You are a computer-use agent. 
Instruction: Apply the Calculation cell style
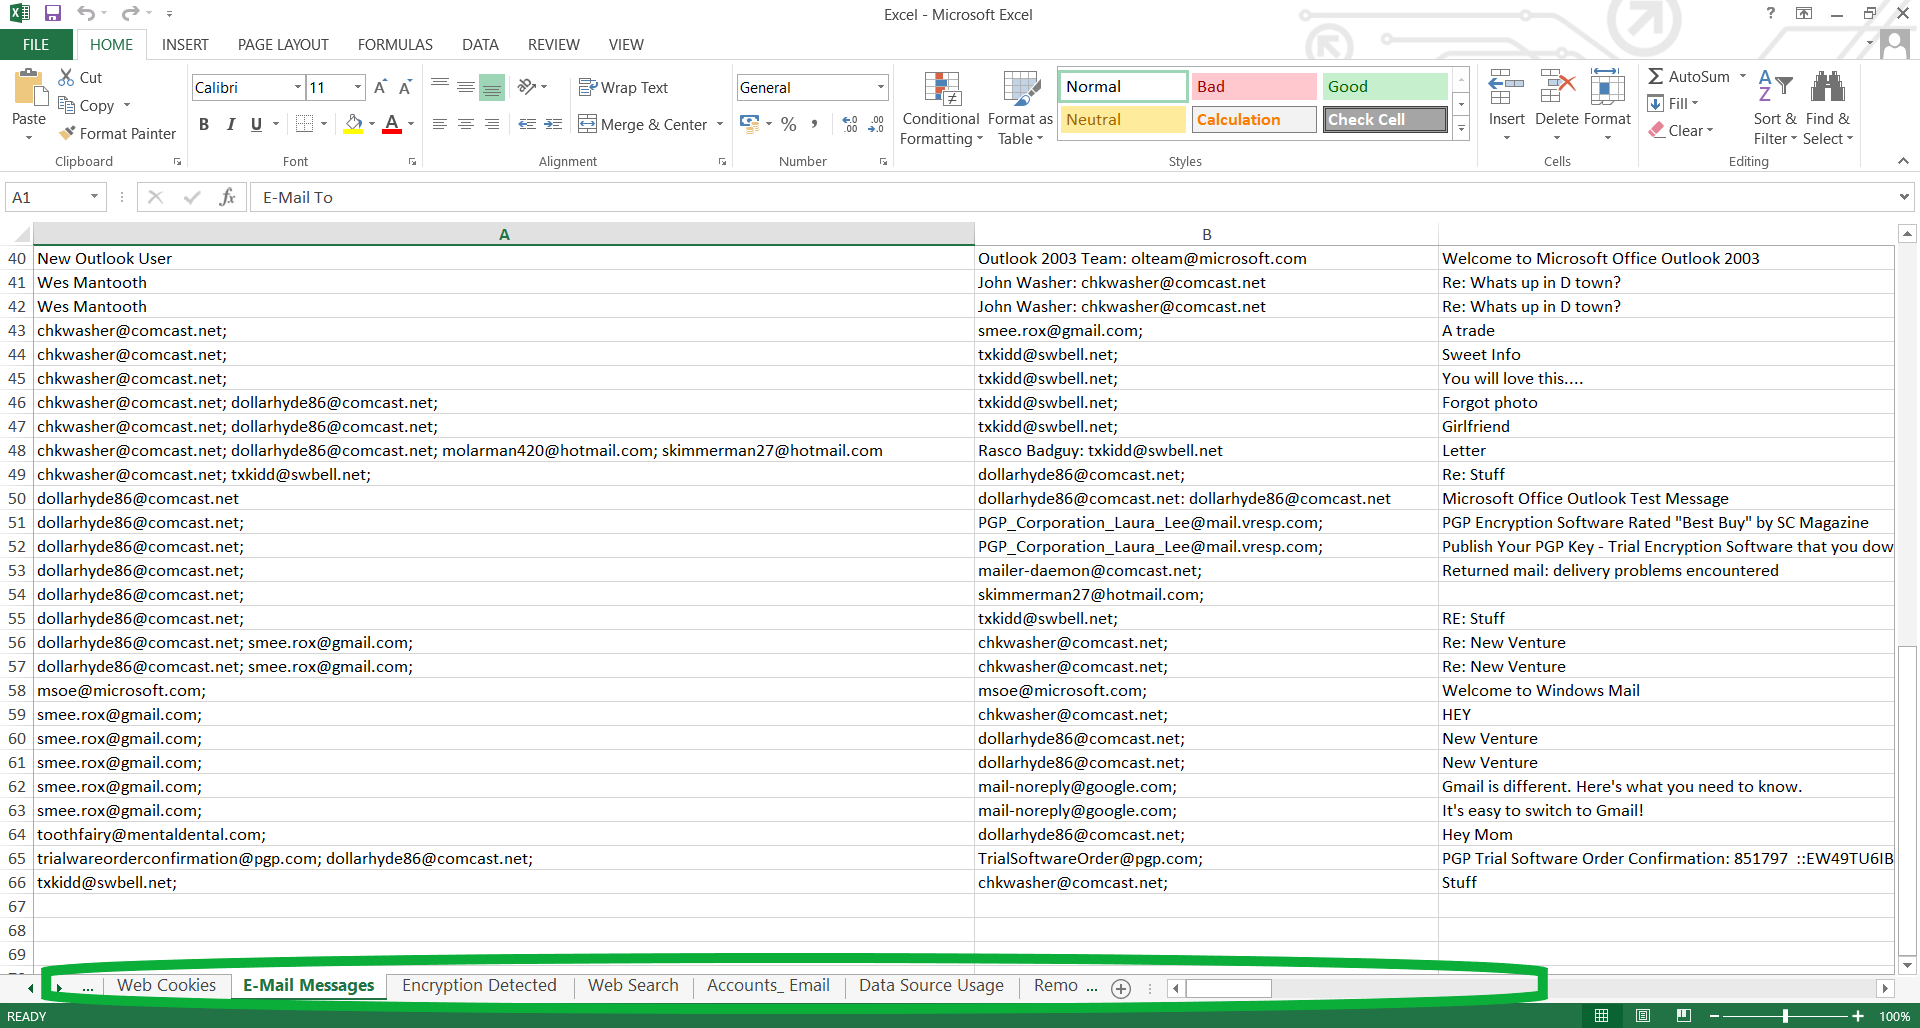1254,119
